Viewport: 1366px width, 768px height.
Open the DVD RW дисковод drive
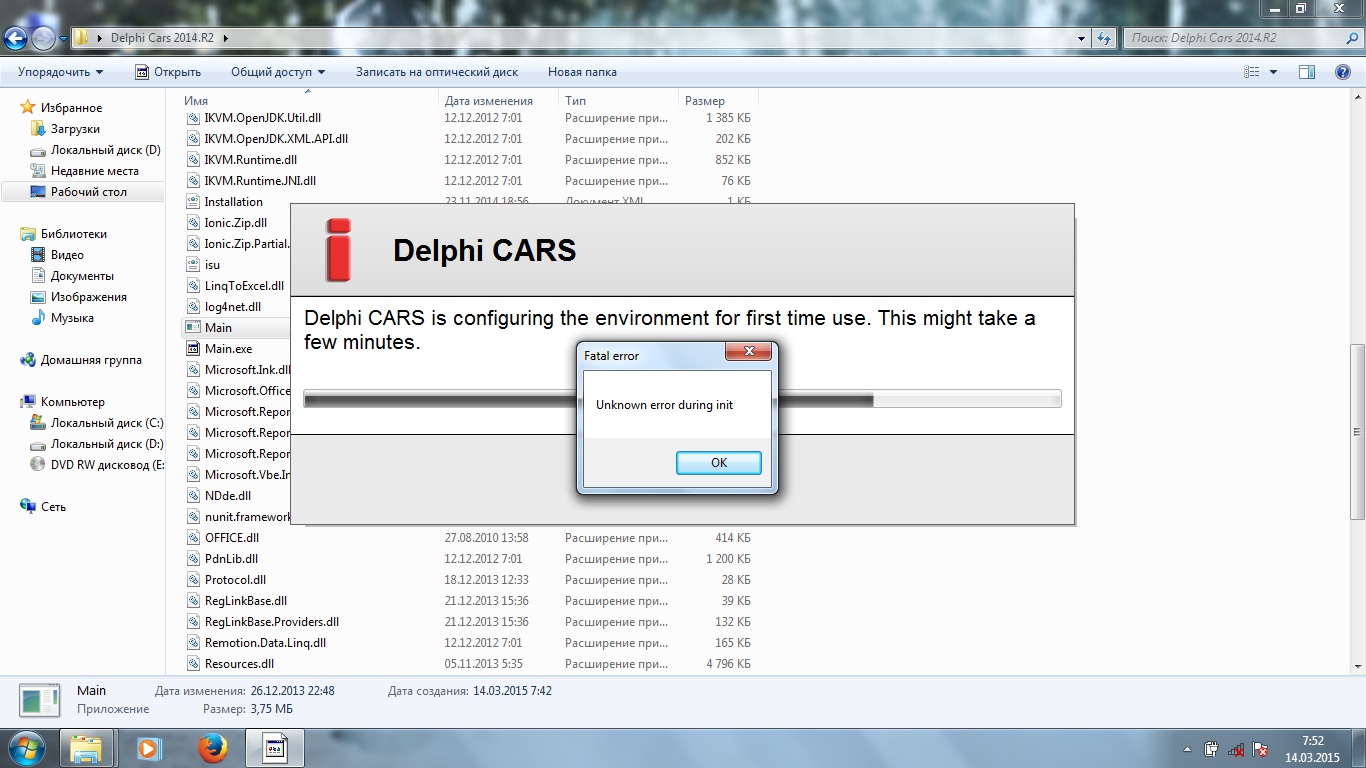(x=107, y=465)
